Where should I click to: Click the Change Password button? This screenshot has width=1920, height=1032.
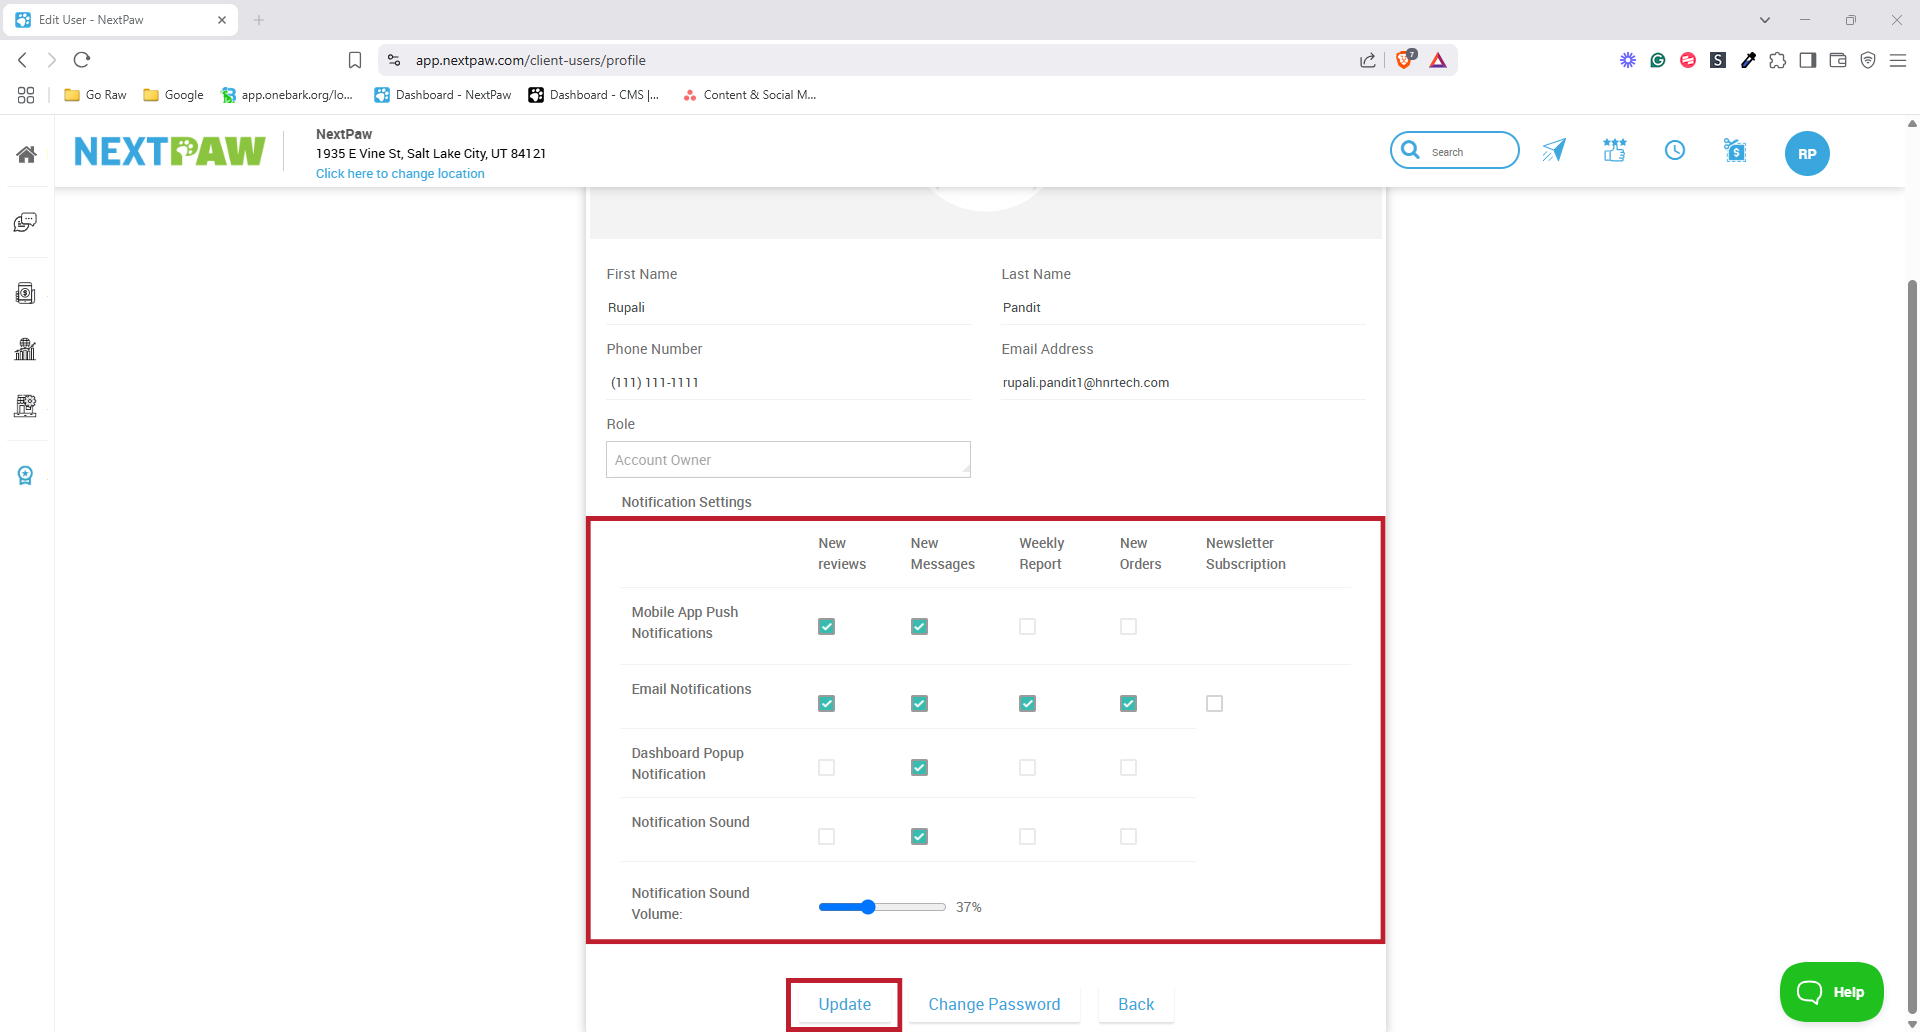coord(994,1004)
